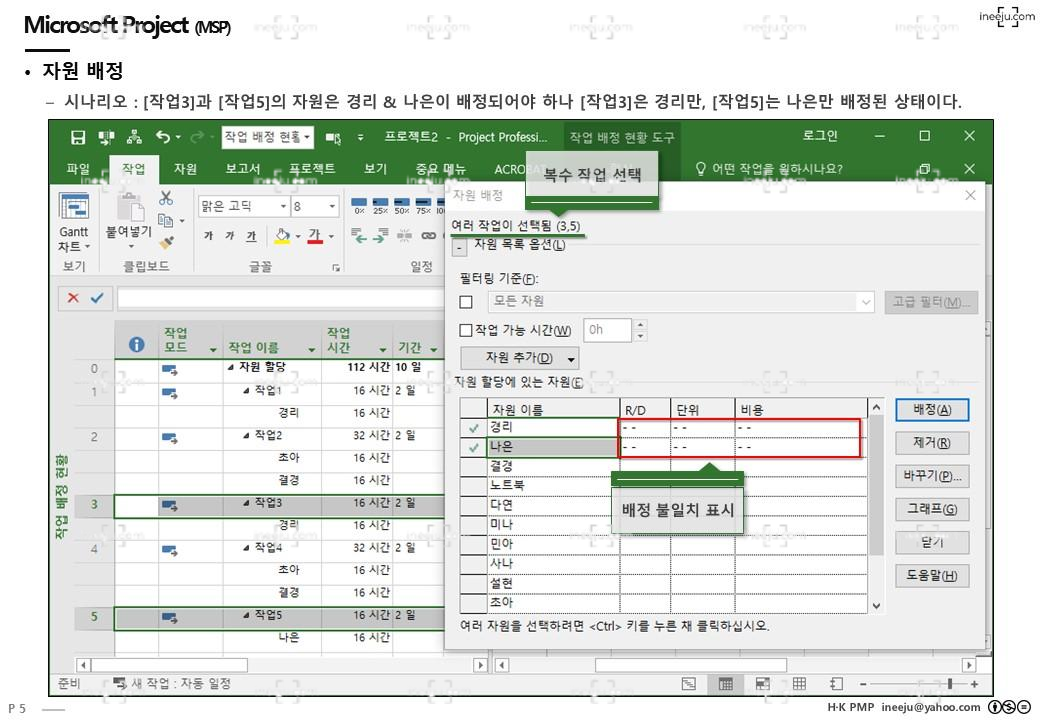Viewport: 1040px width, 720px height.
Task: Apply underline formatting with underlined 가
Action: pos(251,235)
